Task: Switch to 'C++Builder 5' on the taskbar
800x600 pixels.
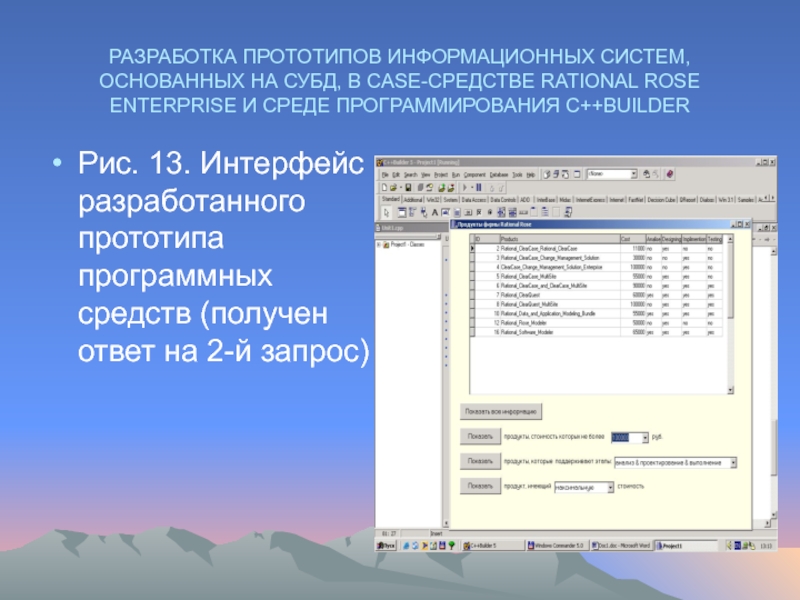Action: [x=492, y=546]
